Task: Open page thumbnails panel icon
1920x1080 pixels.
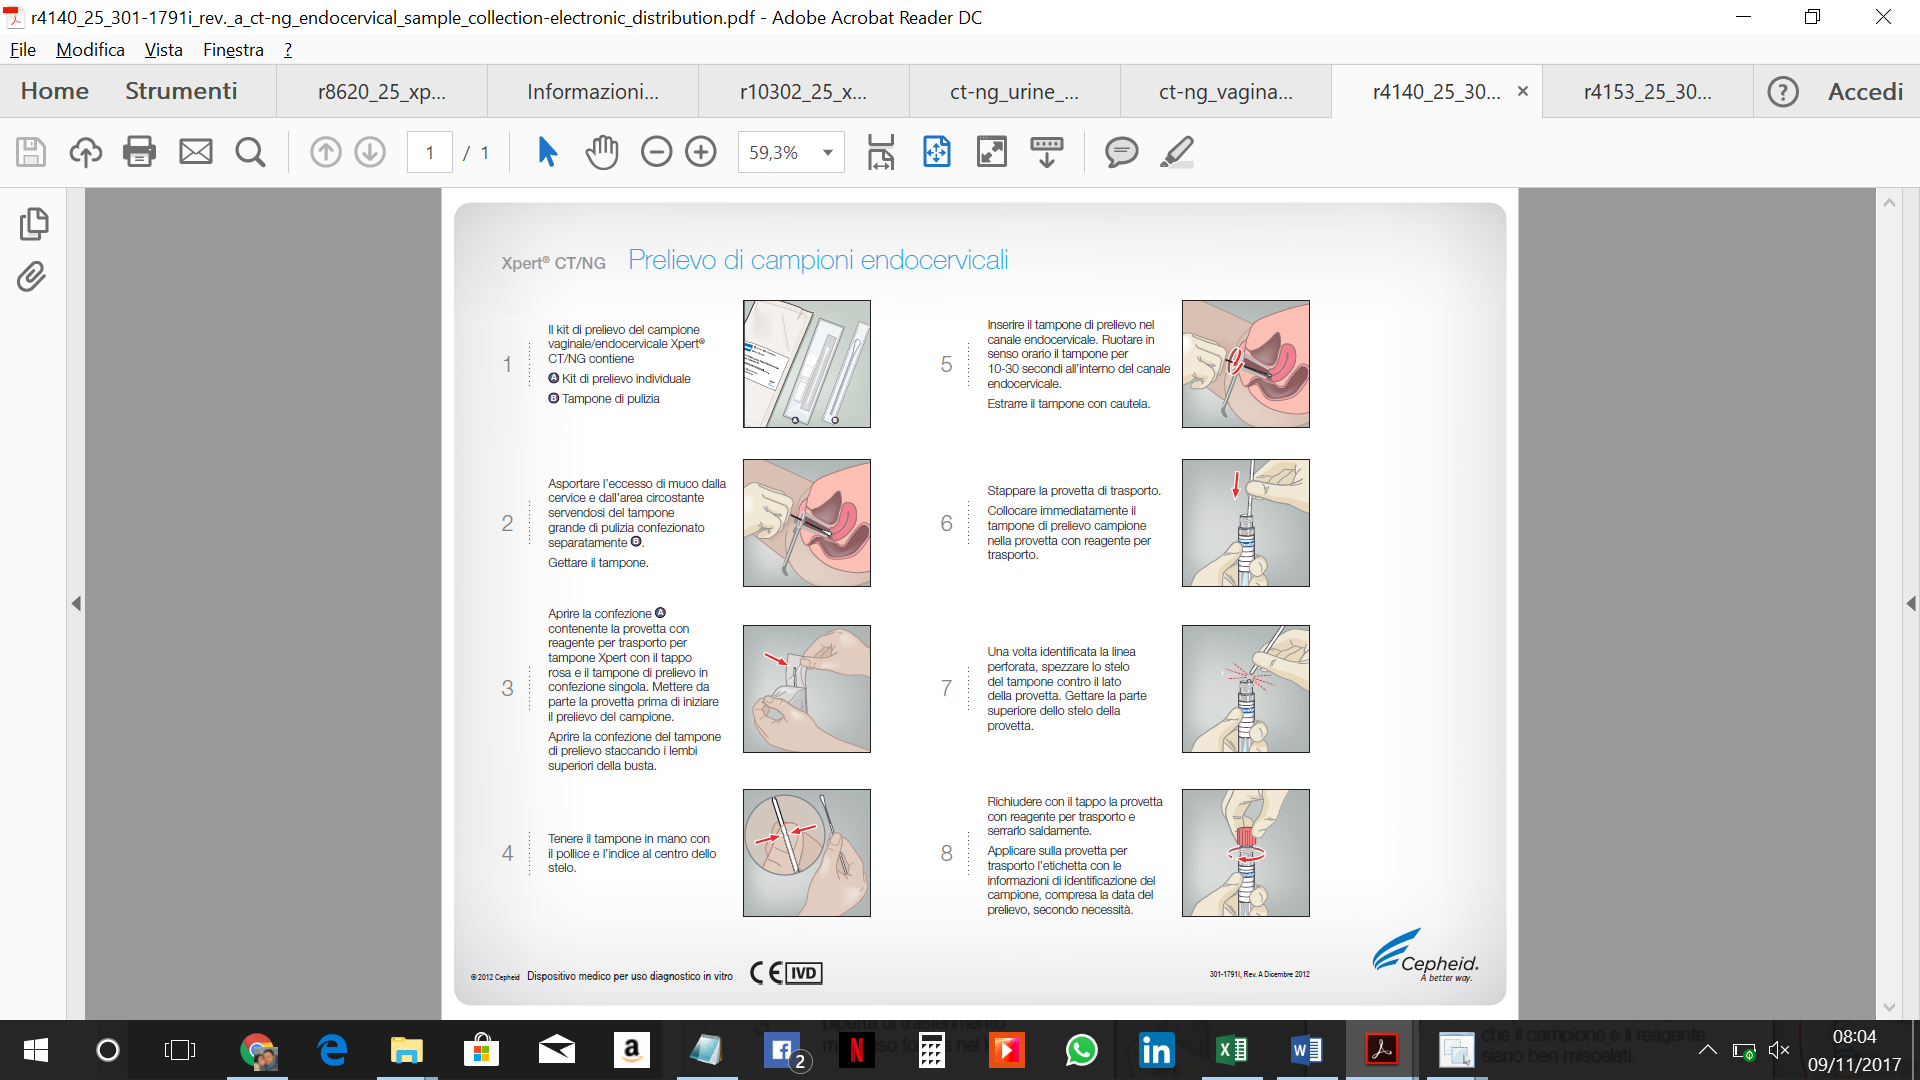Action: point(33,224)
